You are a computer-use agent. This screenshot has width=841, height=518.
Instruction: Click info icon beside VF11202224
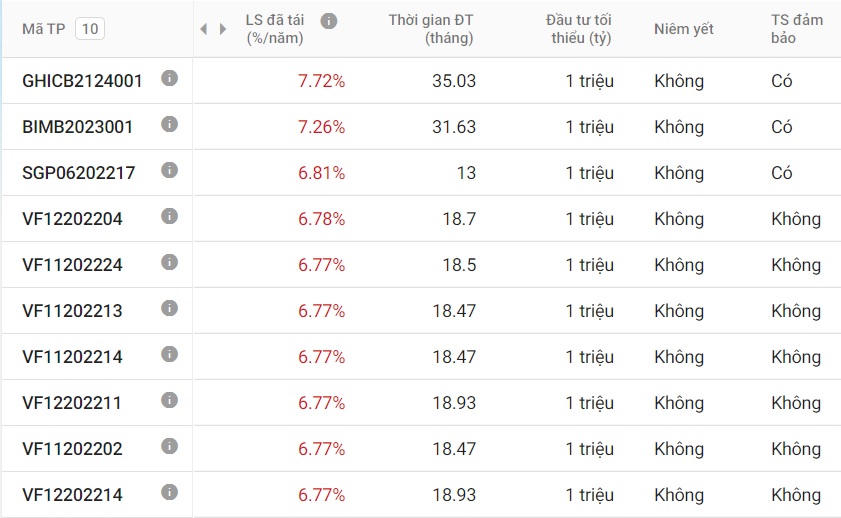(x=169, y=262)
